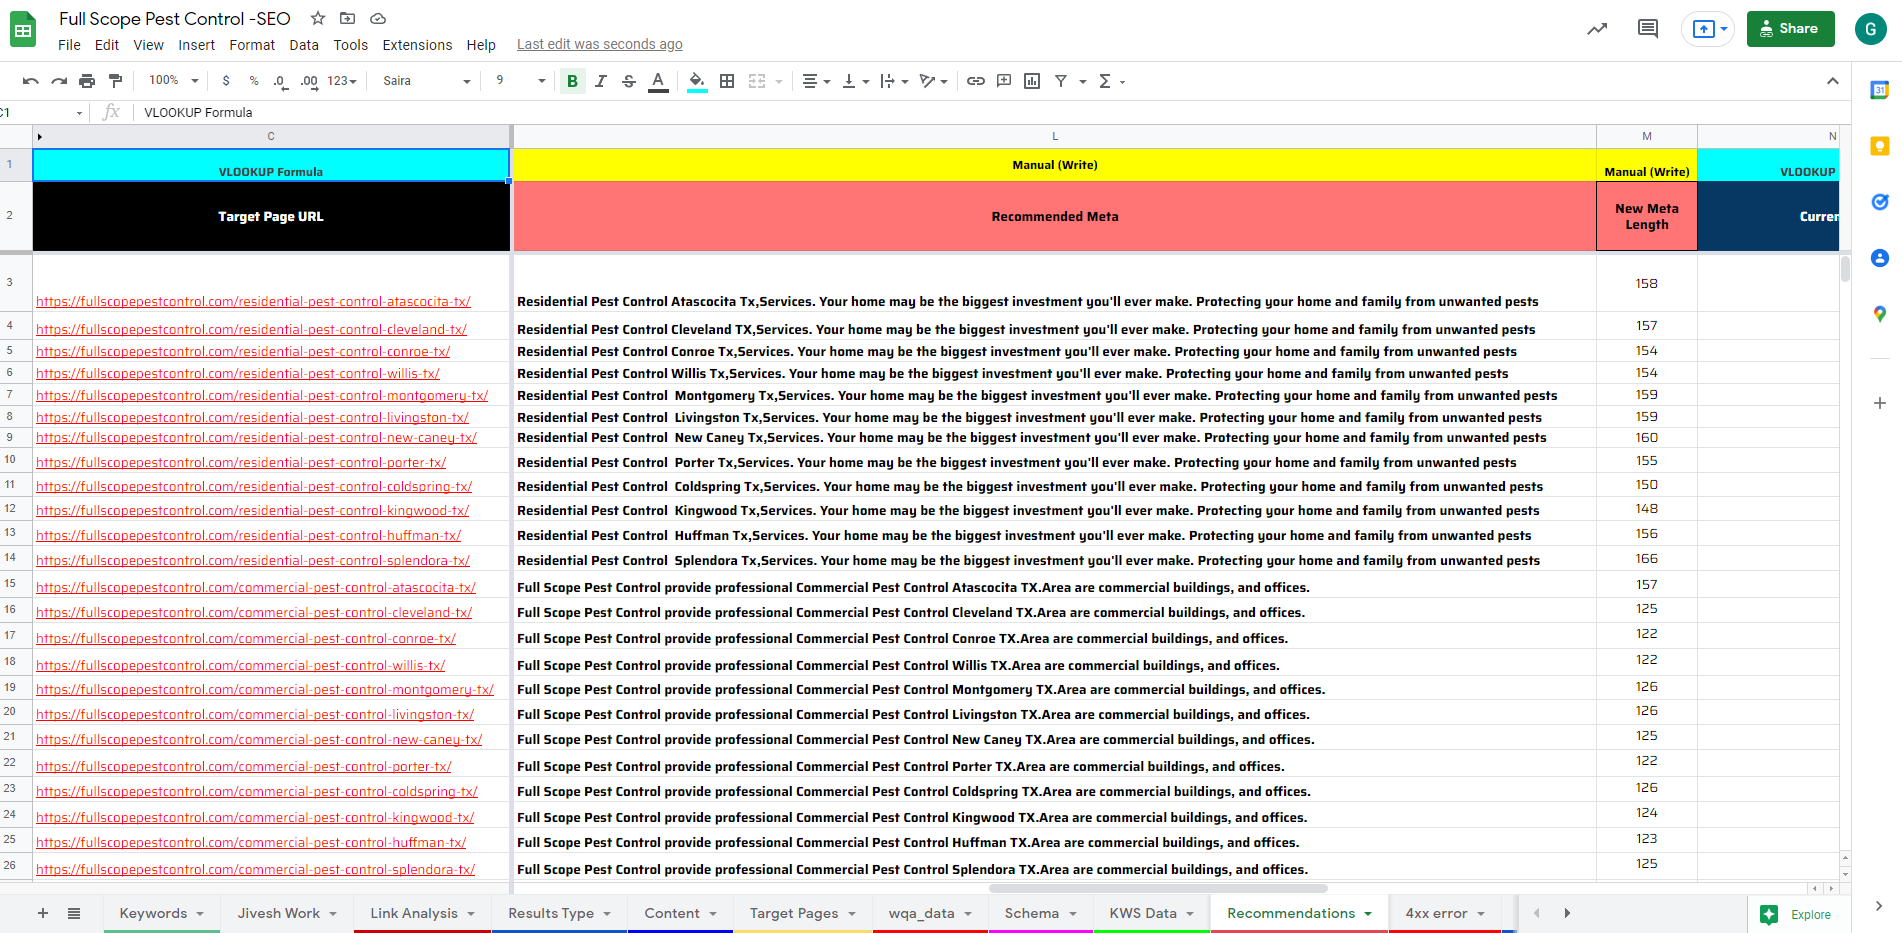Click the Insert link icon

pos(976,81)
